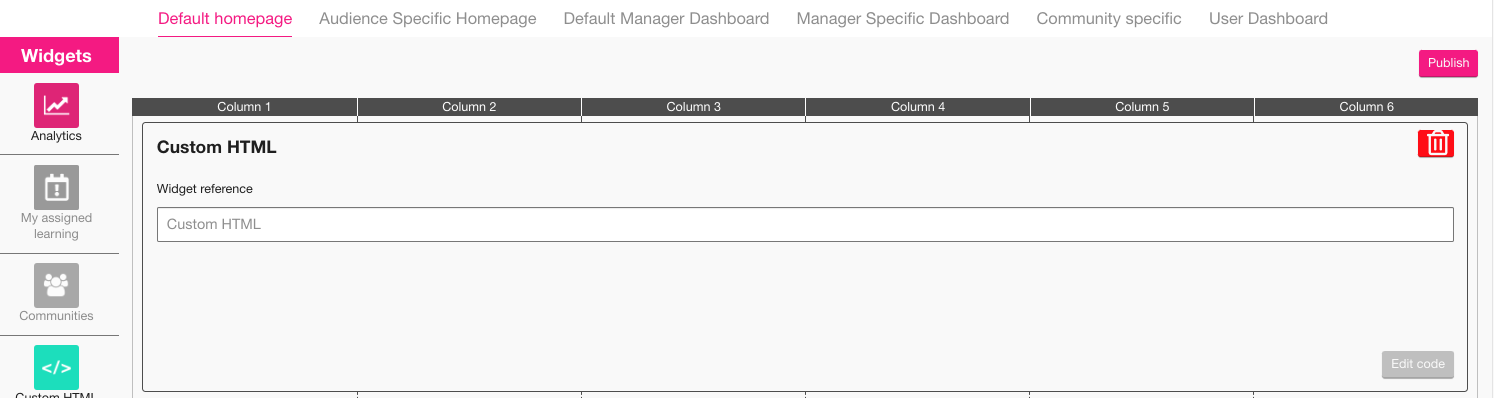Switch to Community specific tab

click(1109, 18)
